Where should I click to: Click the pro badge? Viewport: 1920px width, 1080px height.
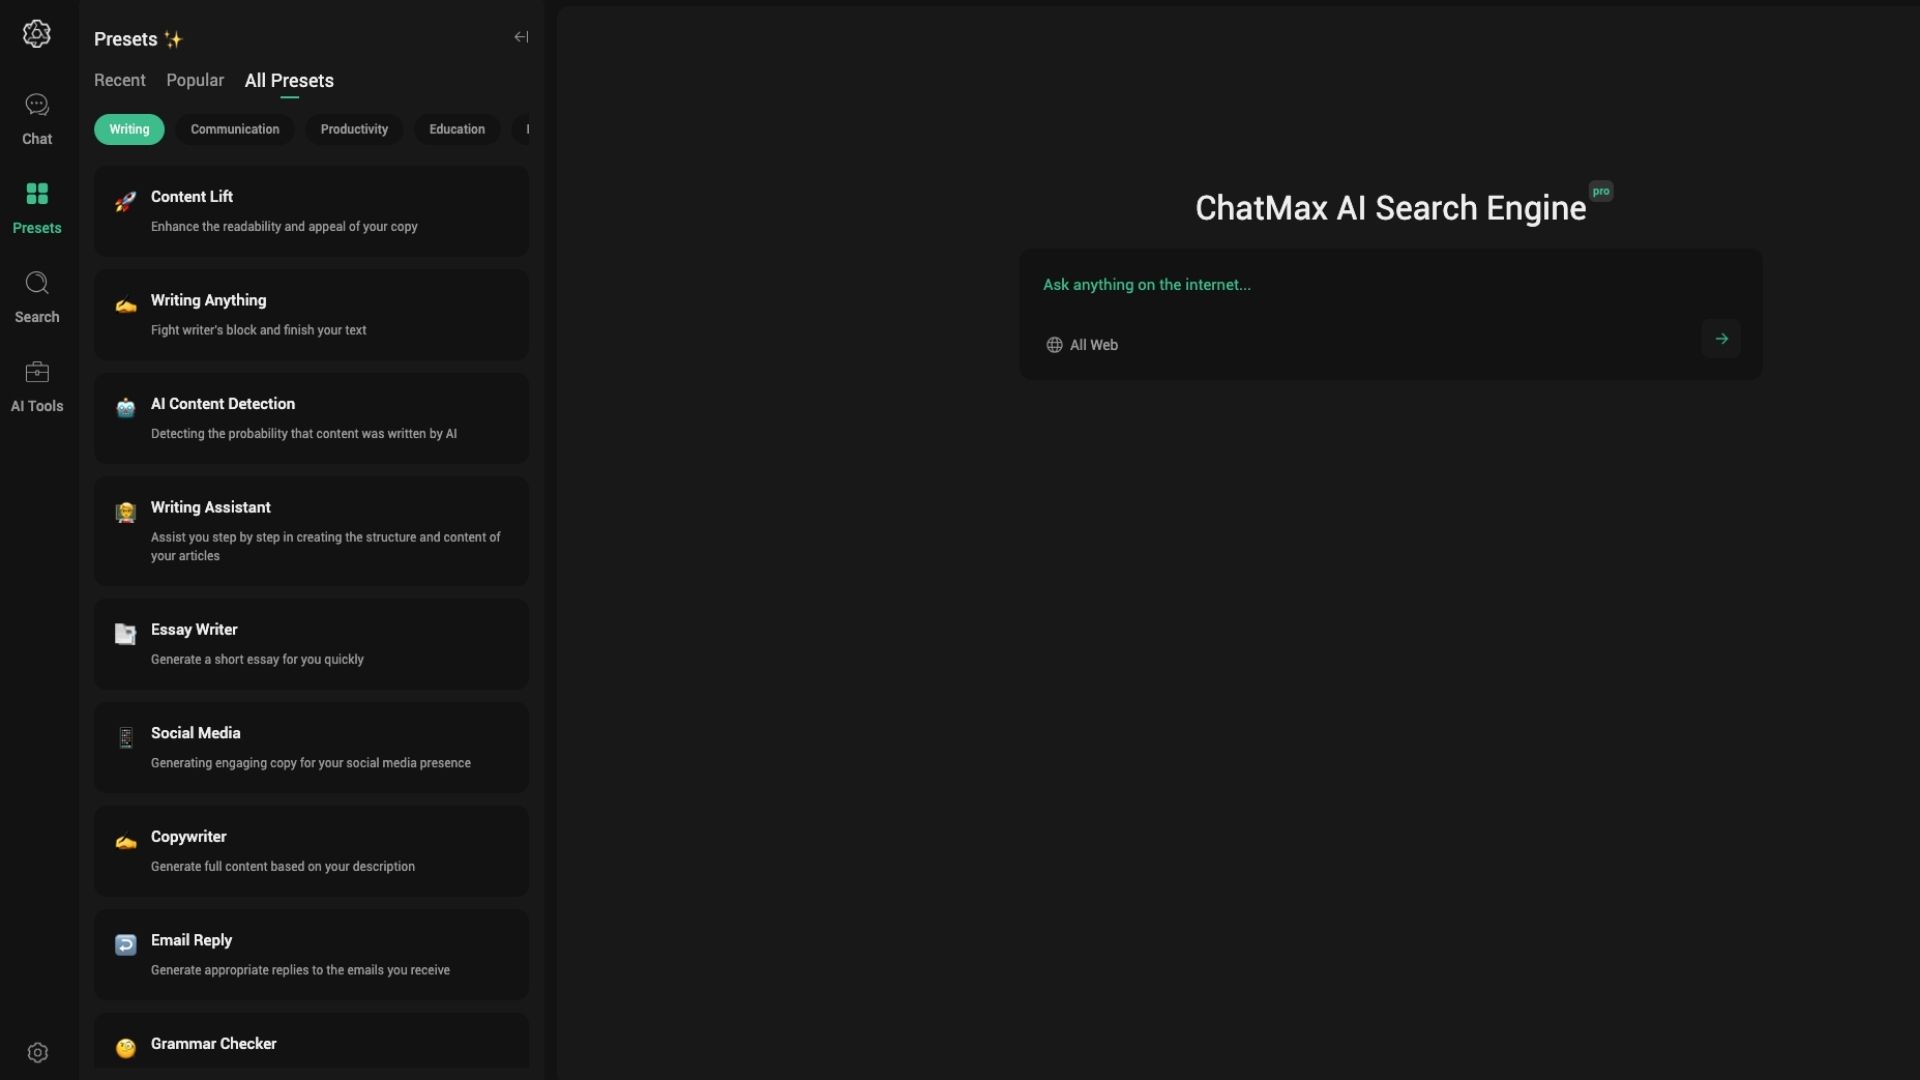(1601, 191)
